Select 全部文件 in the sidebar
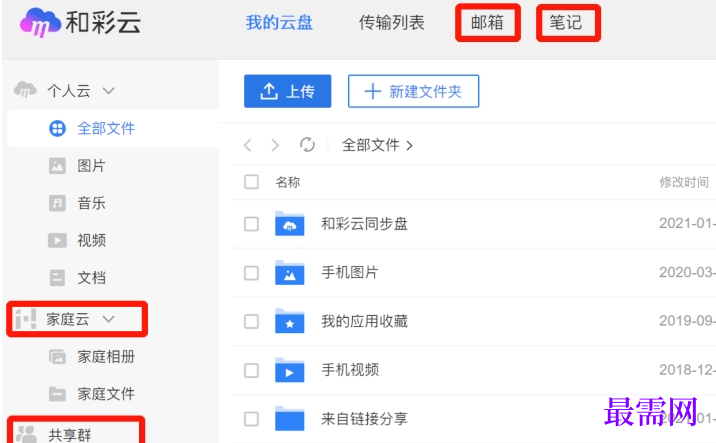Image resolution: width=716 pixels, height=443 pixels. [113, 128]
